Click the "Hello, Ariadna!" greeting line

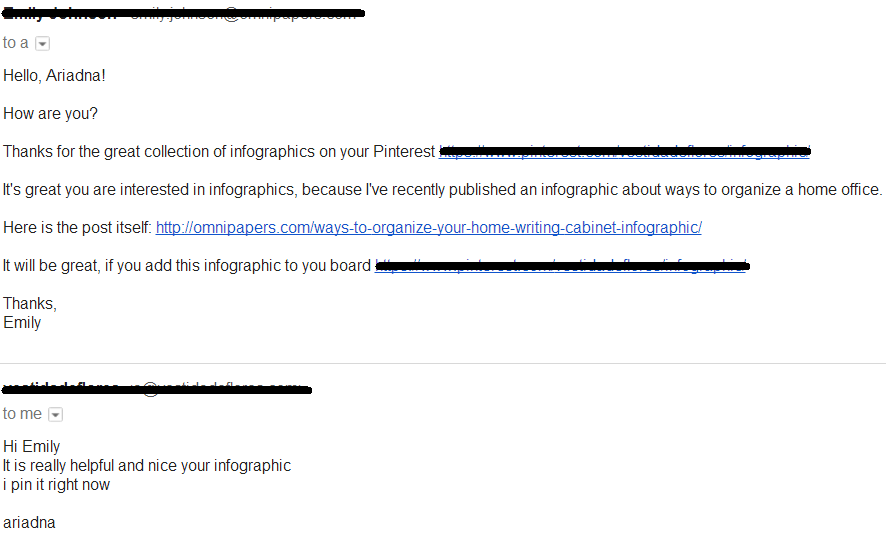point(54,76)
